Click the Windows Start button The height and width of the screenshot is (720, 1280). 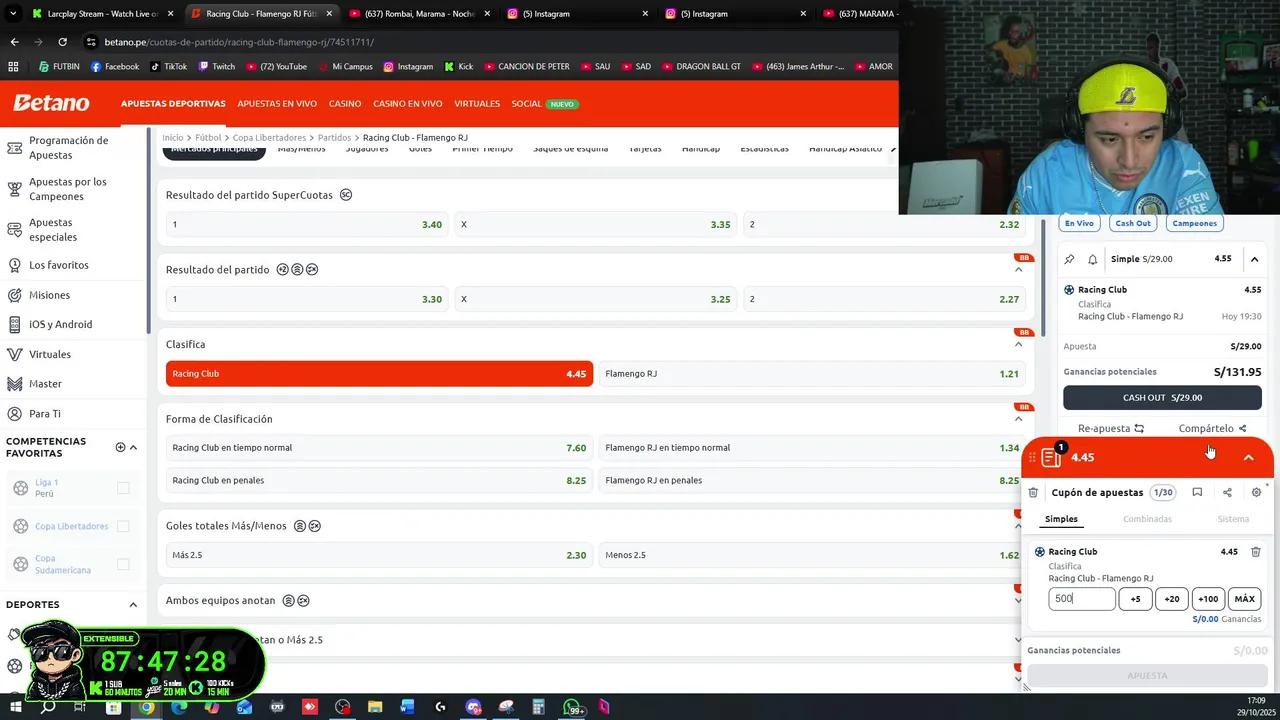pos(14,707)
